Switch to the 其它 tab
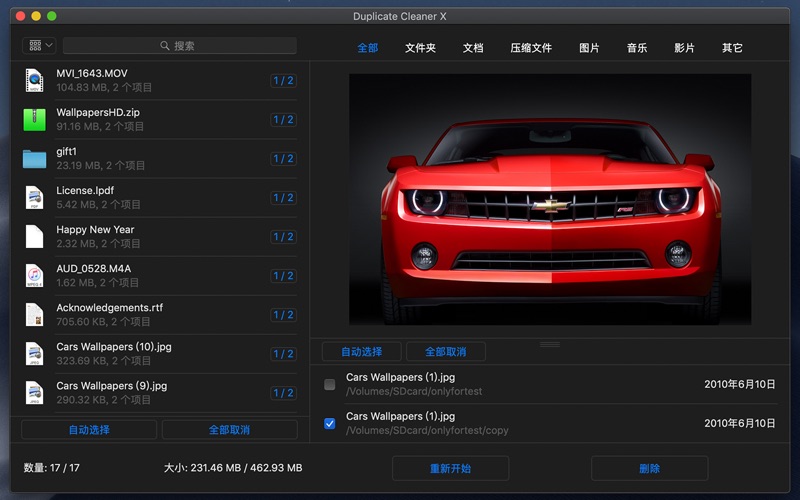The width and height of the screenshot is (800, 500). click(x=732, y=48)
